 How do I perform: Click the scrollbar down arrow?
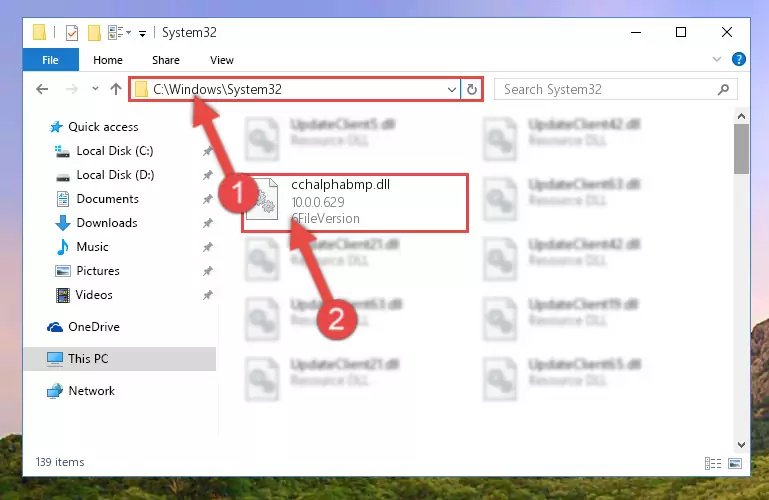(x=741, y=445)
